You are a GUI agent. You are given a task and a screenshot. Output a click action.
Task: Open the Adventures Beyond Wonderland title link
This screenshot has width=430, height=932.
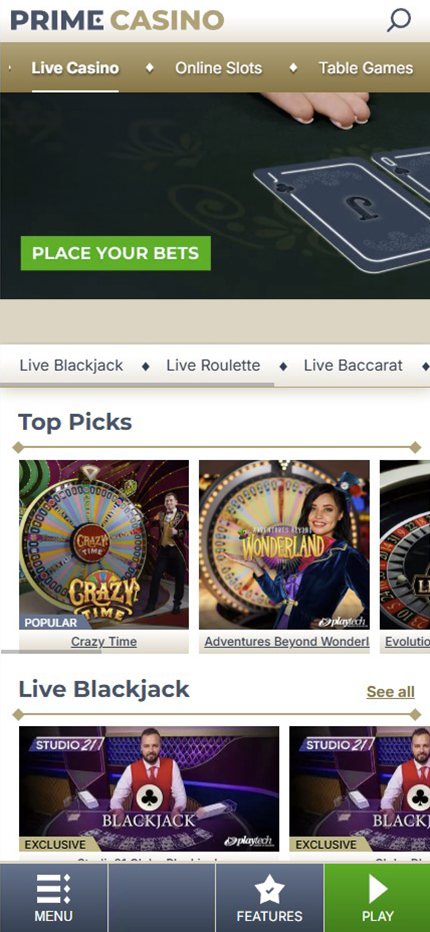284,641
